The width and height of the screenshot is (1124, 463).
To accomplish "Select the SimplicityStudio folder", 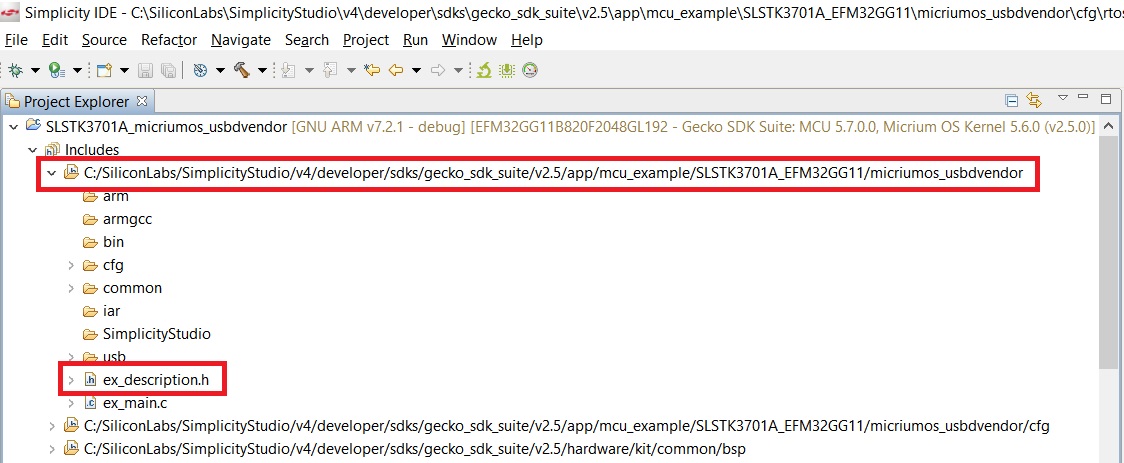I will click(x=156, y=334).
